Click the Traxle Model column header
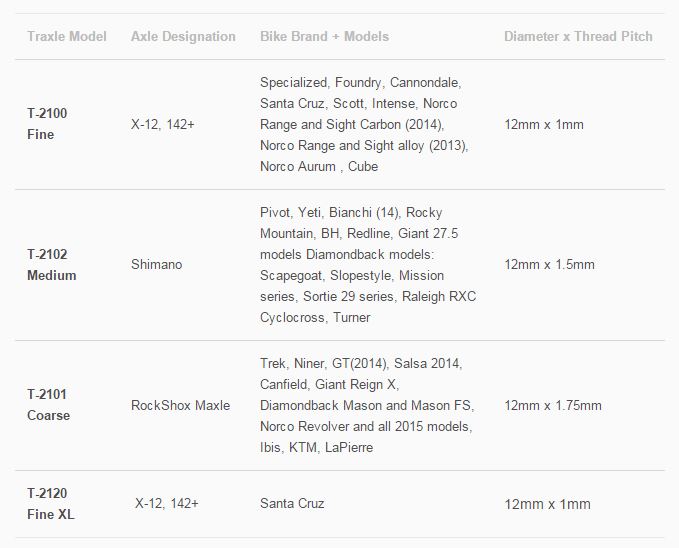The width and height of the screenshot is (679, 548). [x=67, y=36]
